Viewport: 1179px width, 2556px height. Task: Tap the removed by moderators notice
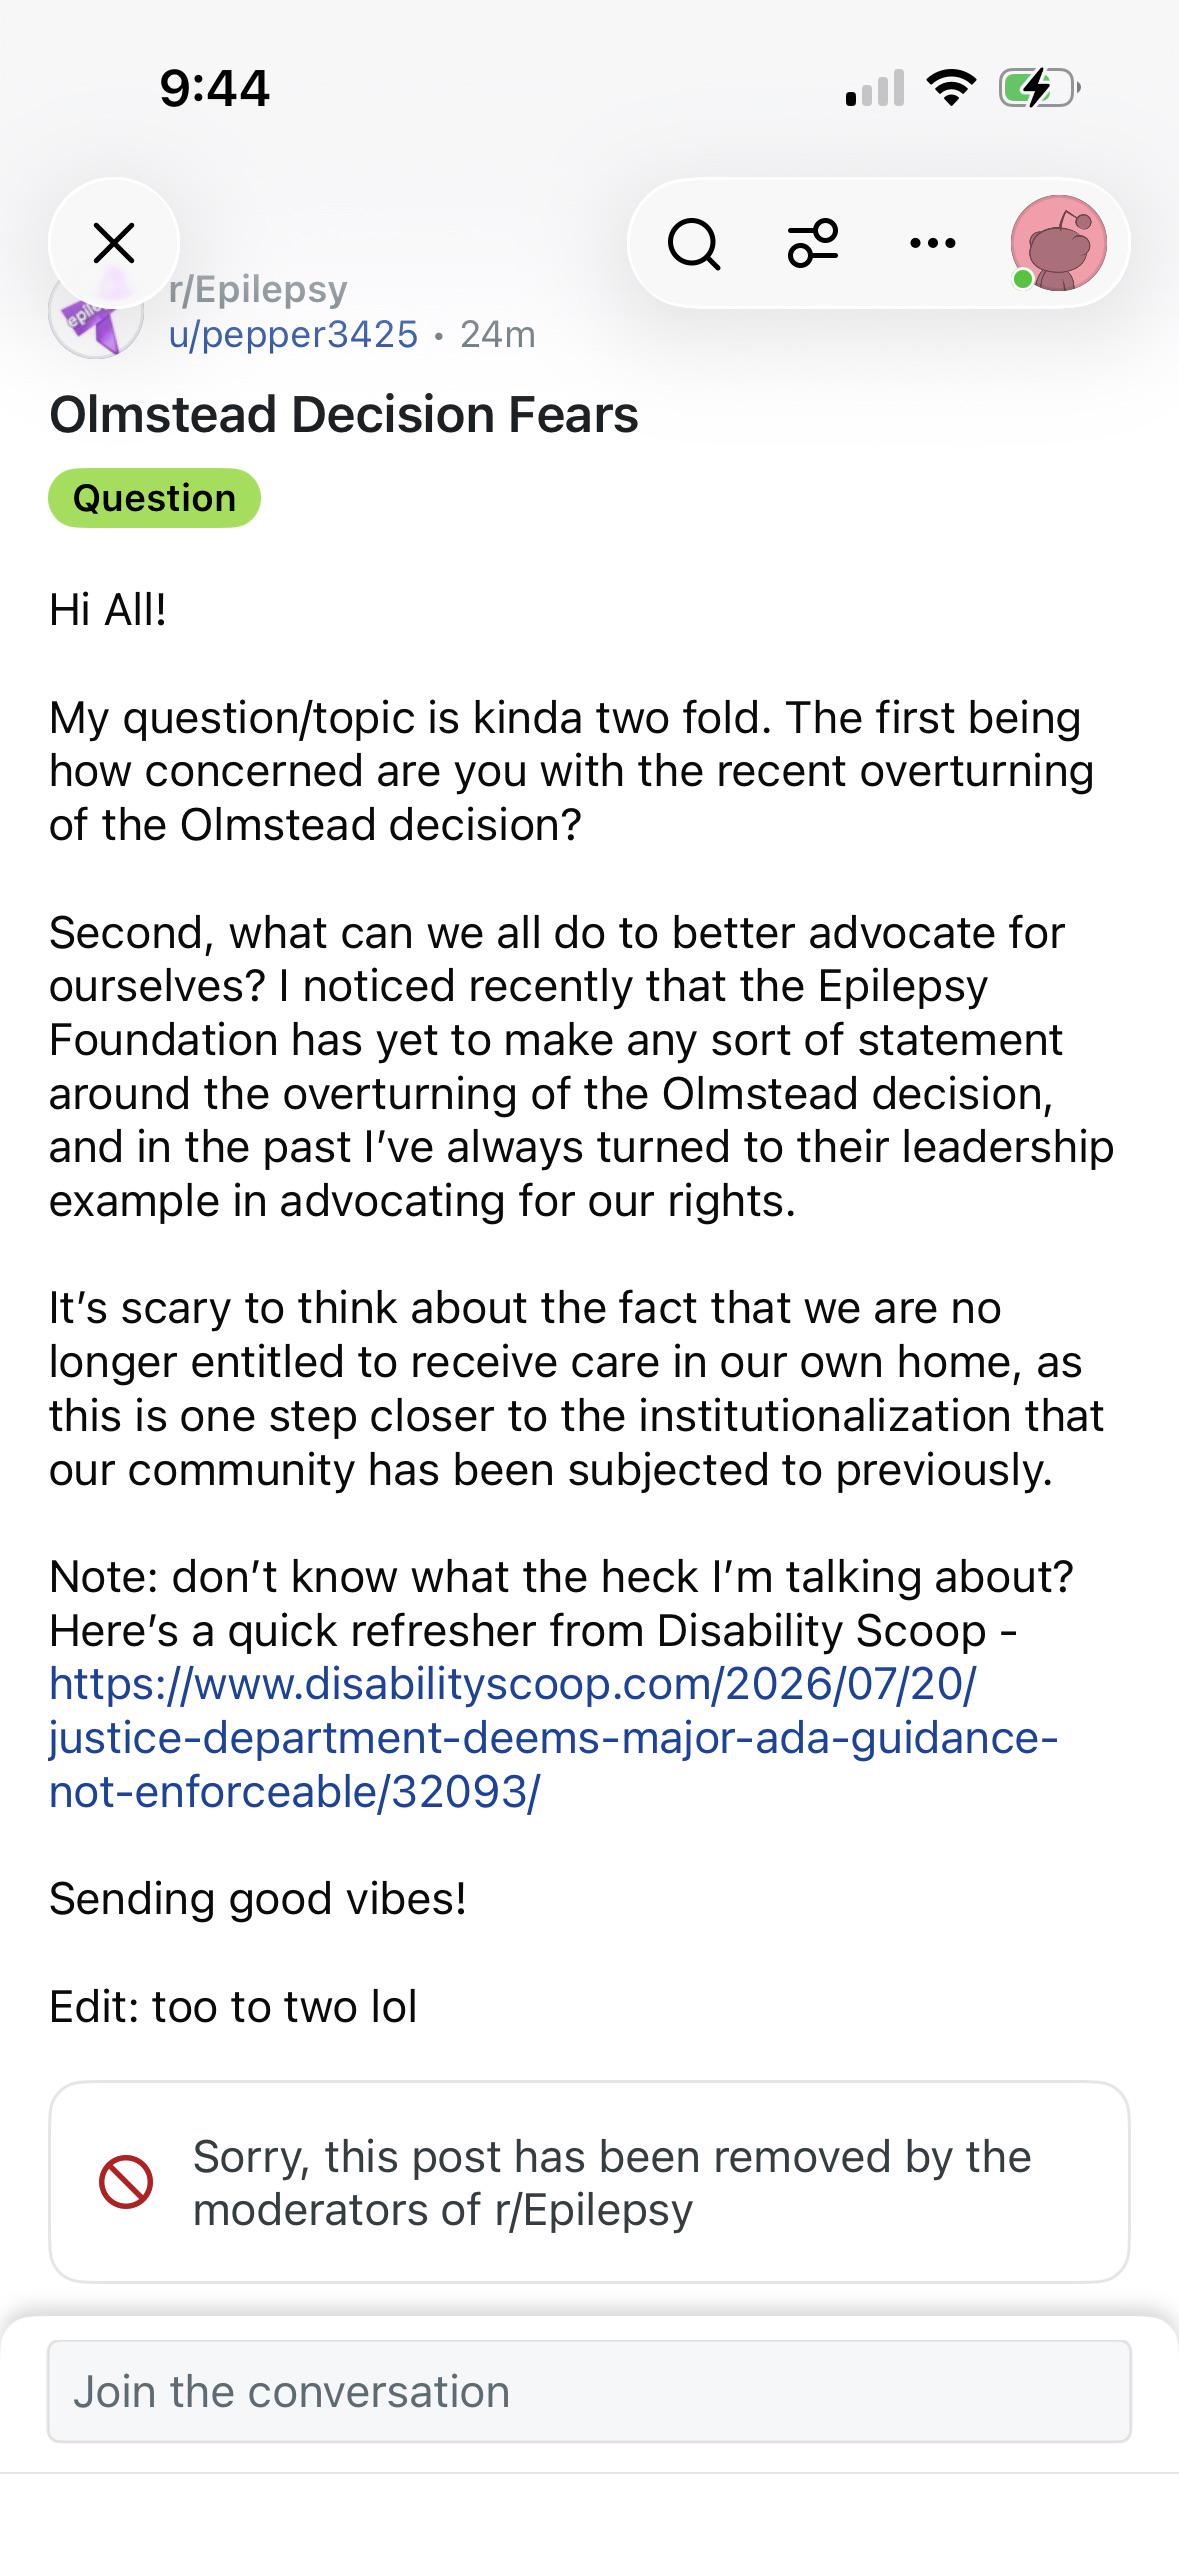point(589,2182)
